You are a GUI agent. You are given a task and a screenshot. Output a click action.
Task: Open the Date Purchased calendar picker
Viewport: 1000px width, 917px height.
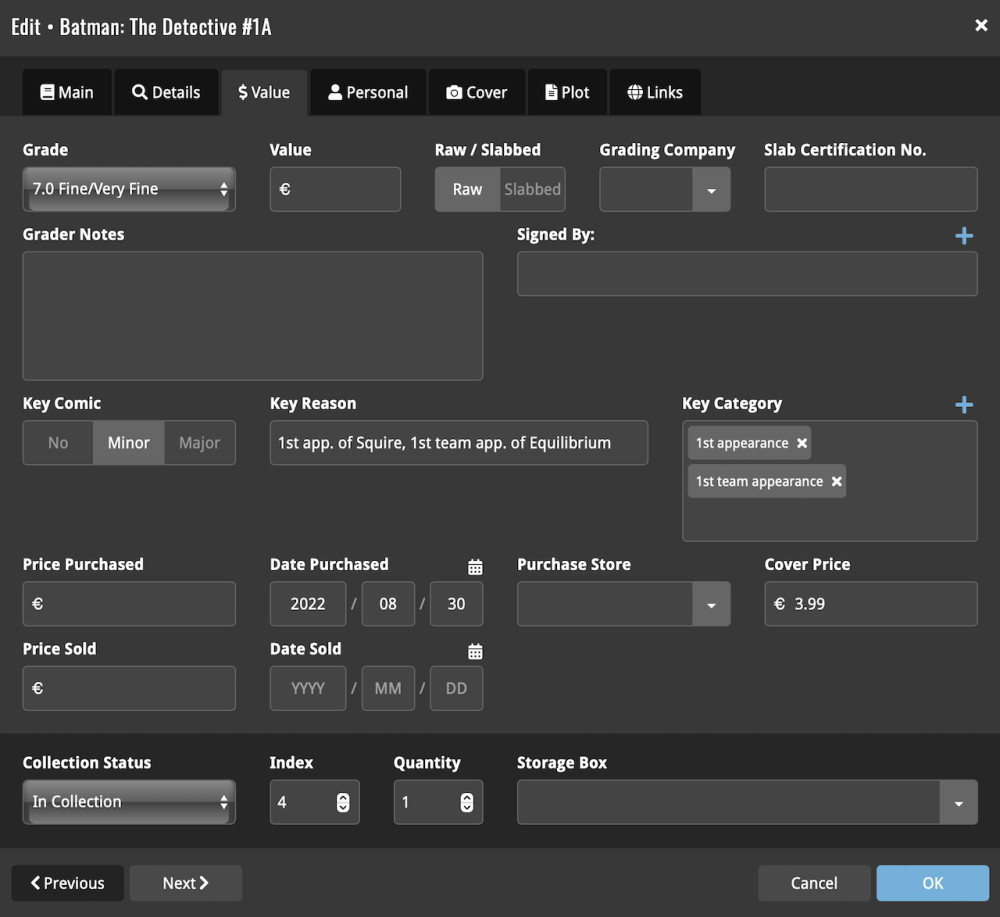click(475, 567)
